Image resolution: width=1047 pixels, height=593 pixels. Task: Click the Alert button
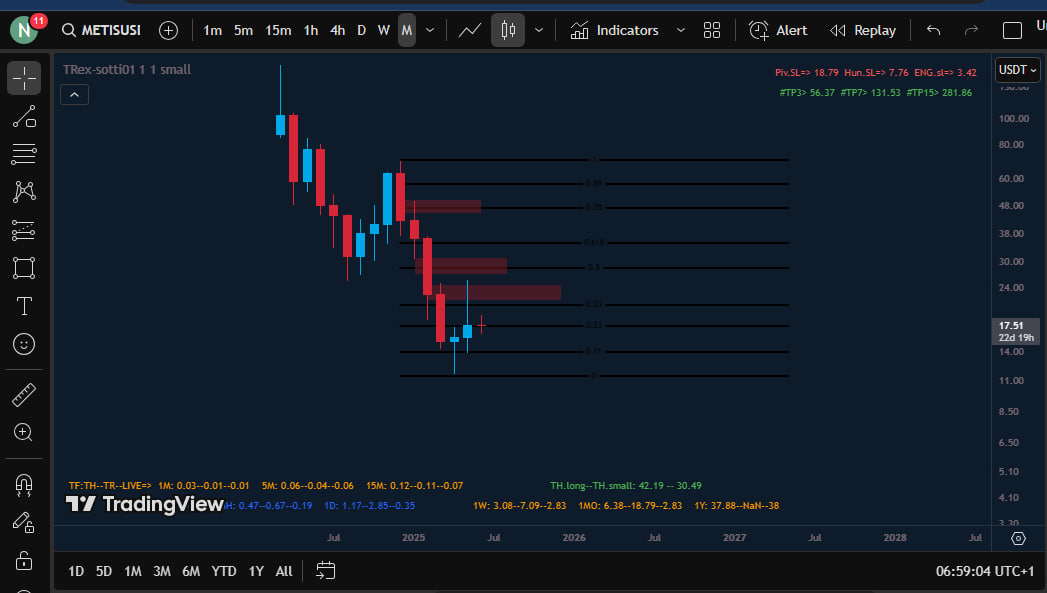[x=778, y=31]
